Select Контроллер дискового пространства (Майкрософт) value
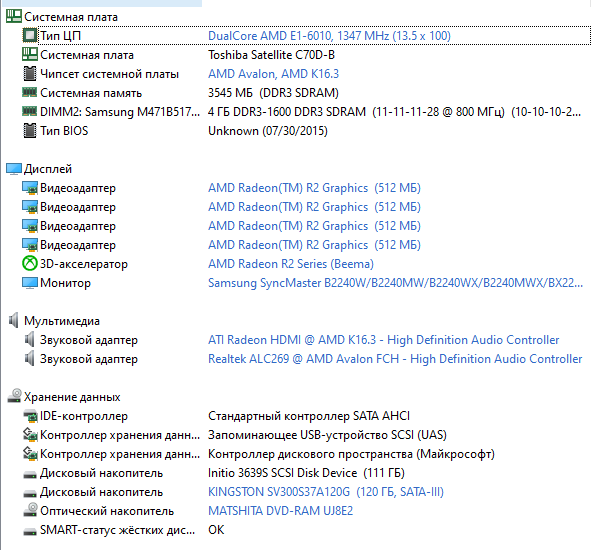607x550 pixels. coord(352,454)
